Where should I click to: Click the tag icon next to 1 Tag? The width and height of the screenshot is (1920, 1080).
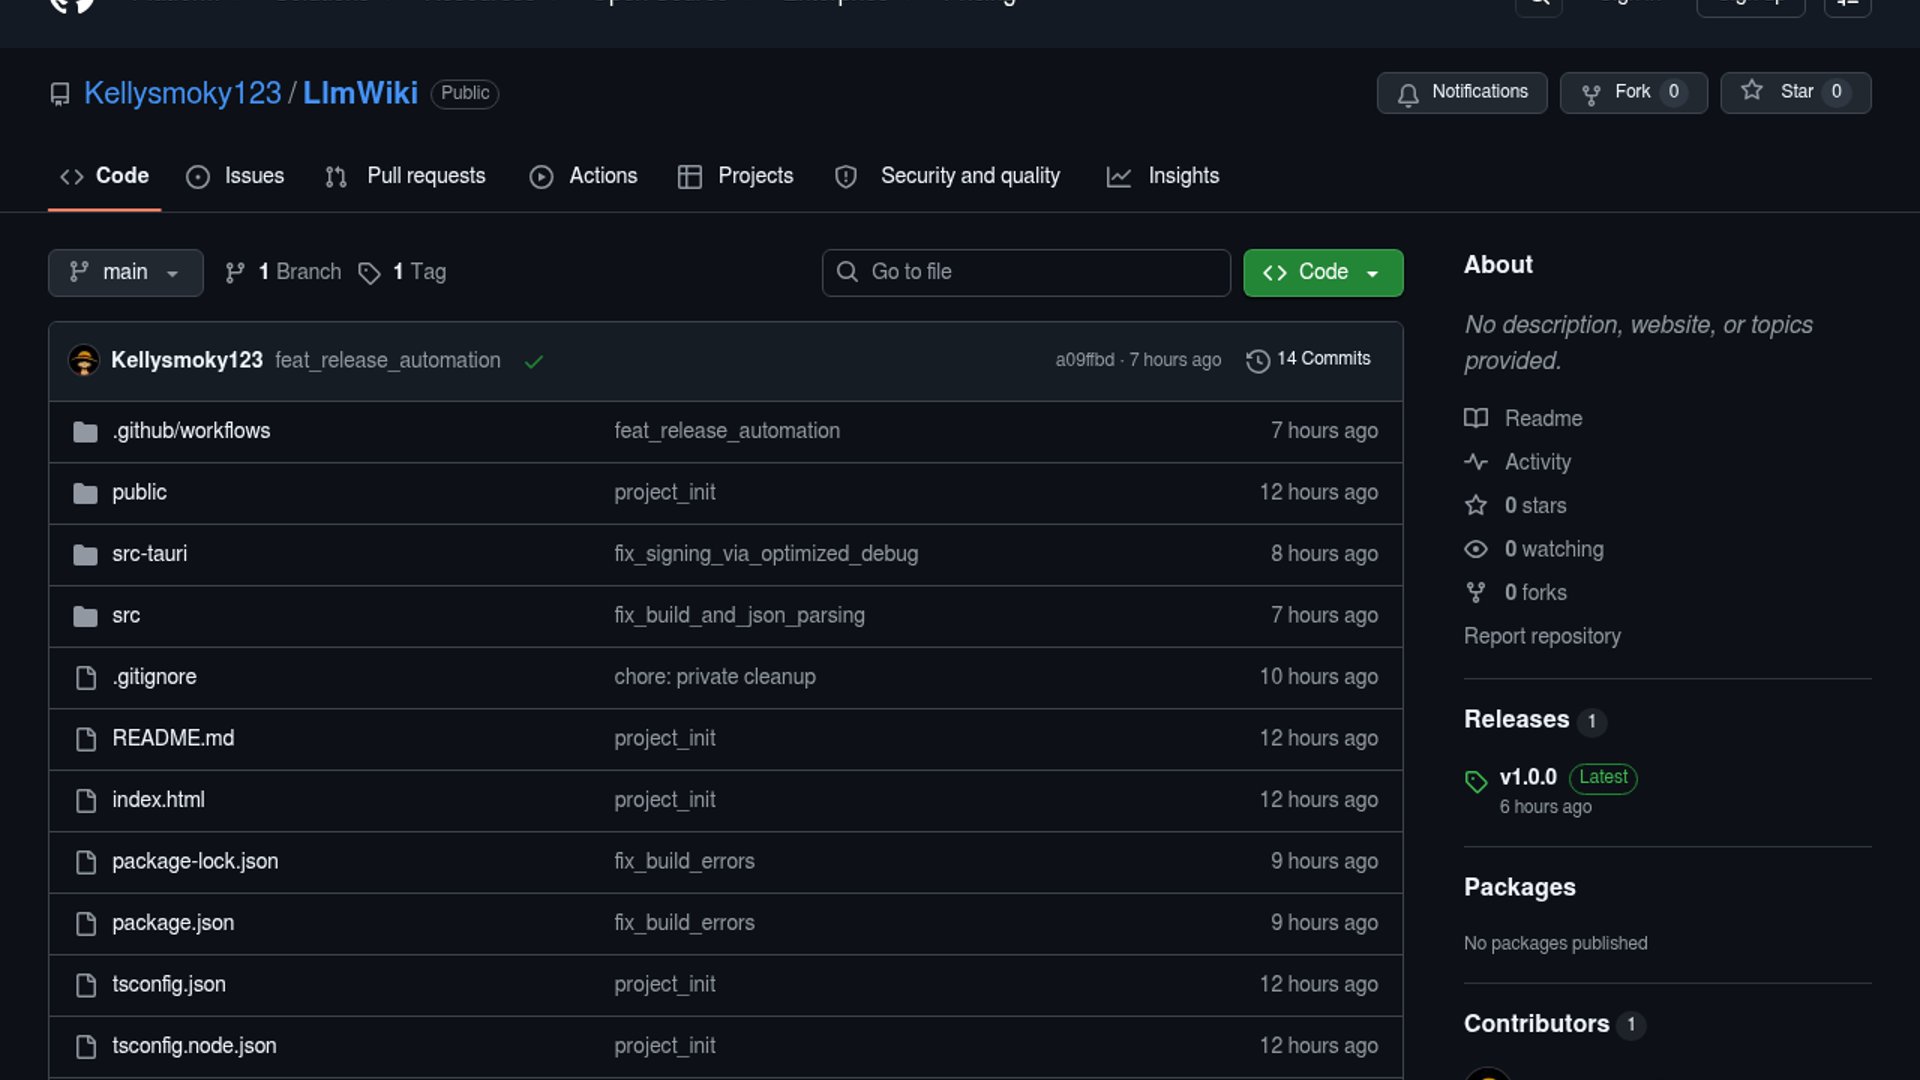(x=369, y=273)
